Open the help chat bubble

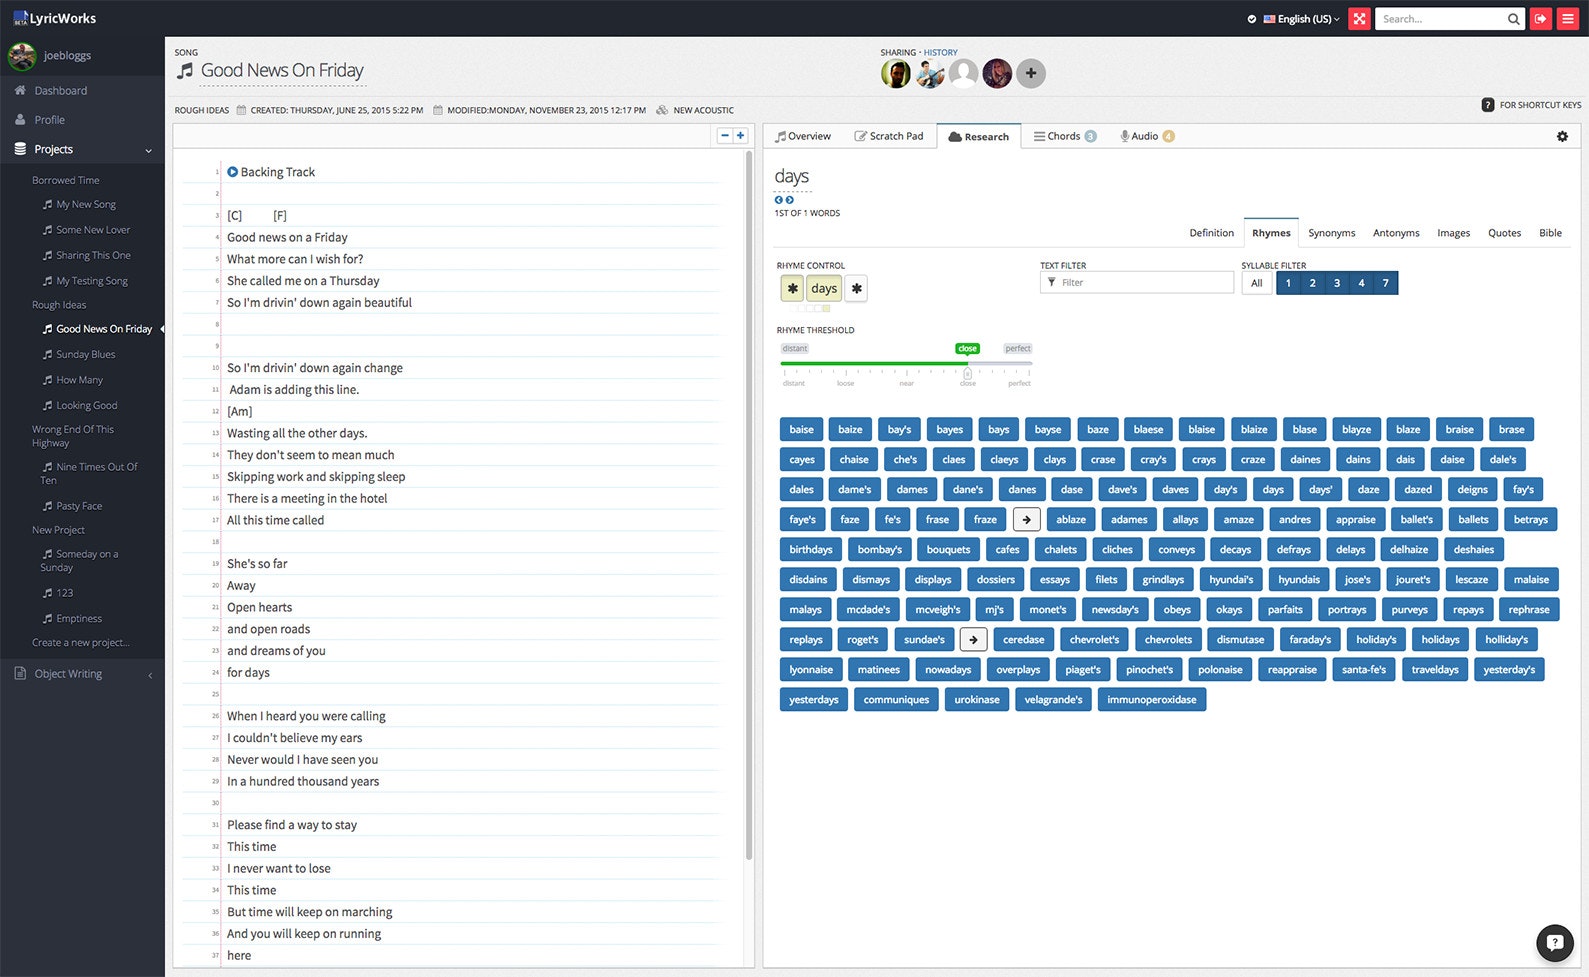[1555, 942]
